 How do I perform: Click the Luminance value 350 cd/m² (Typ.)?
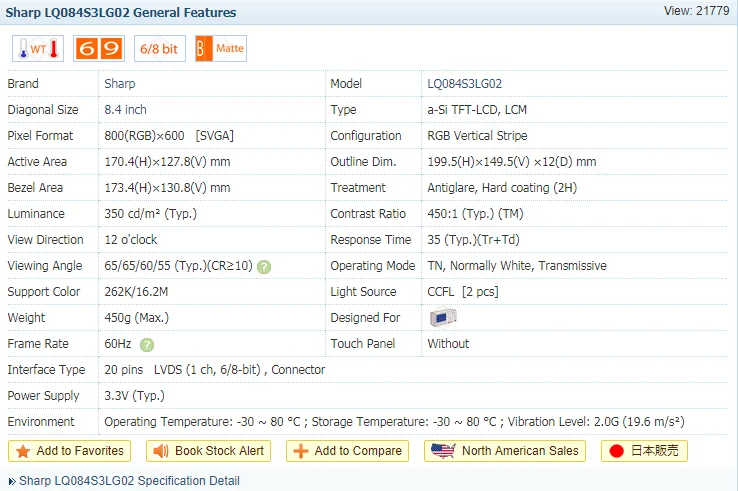(x=151, y=214)
